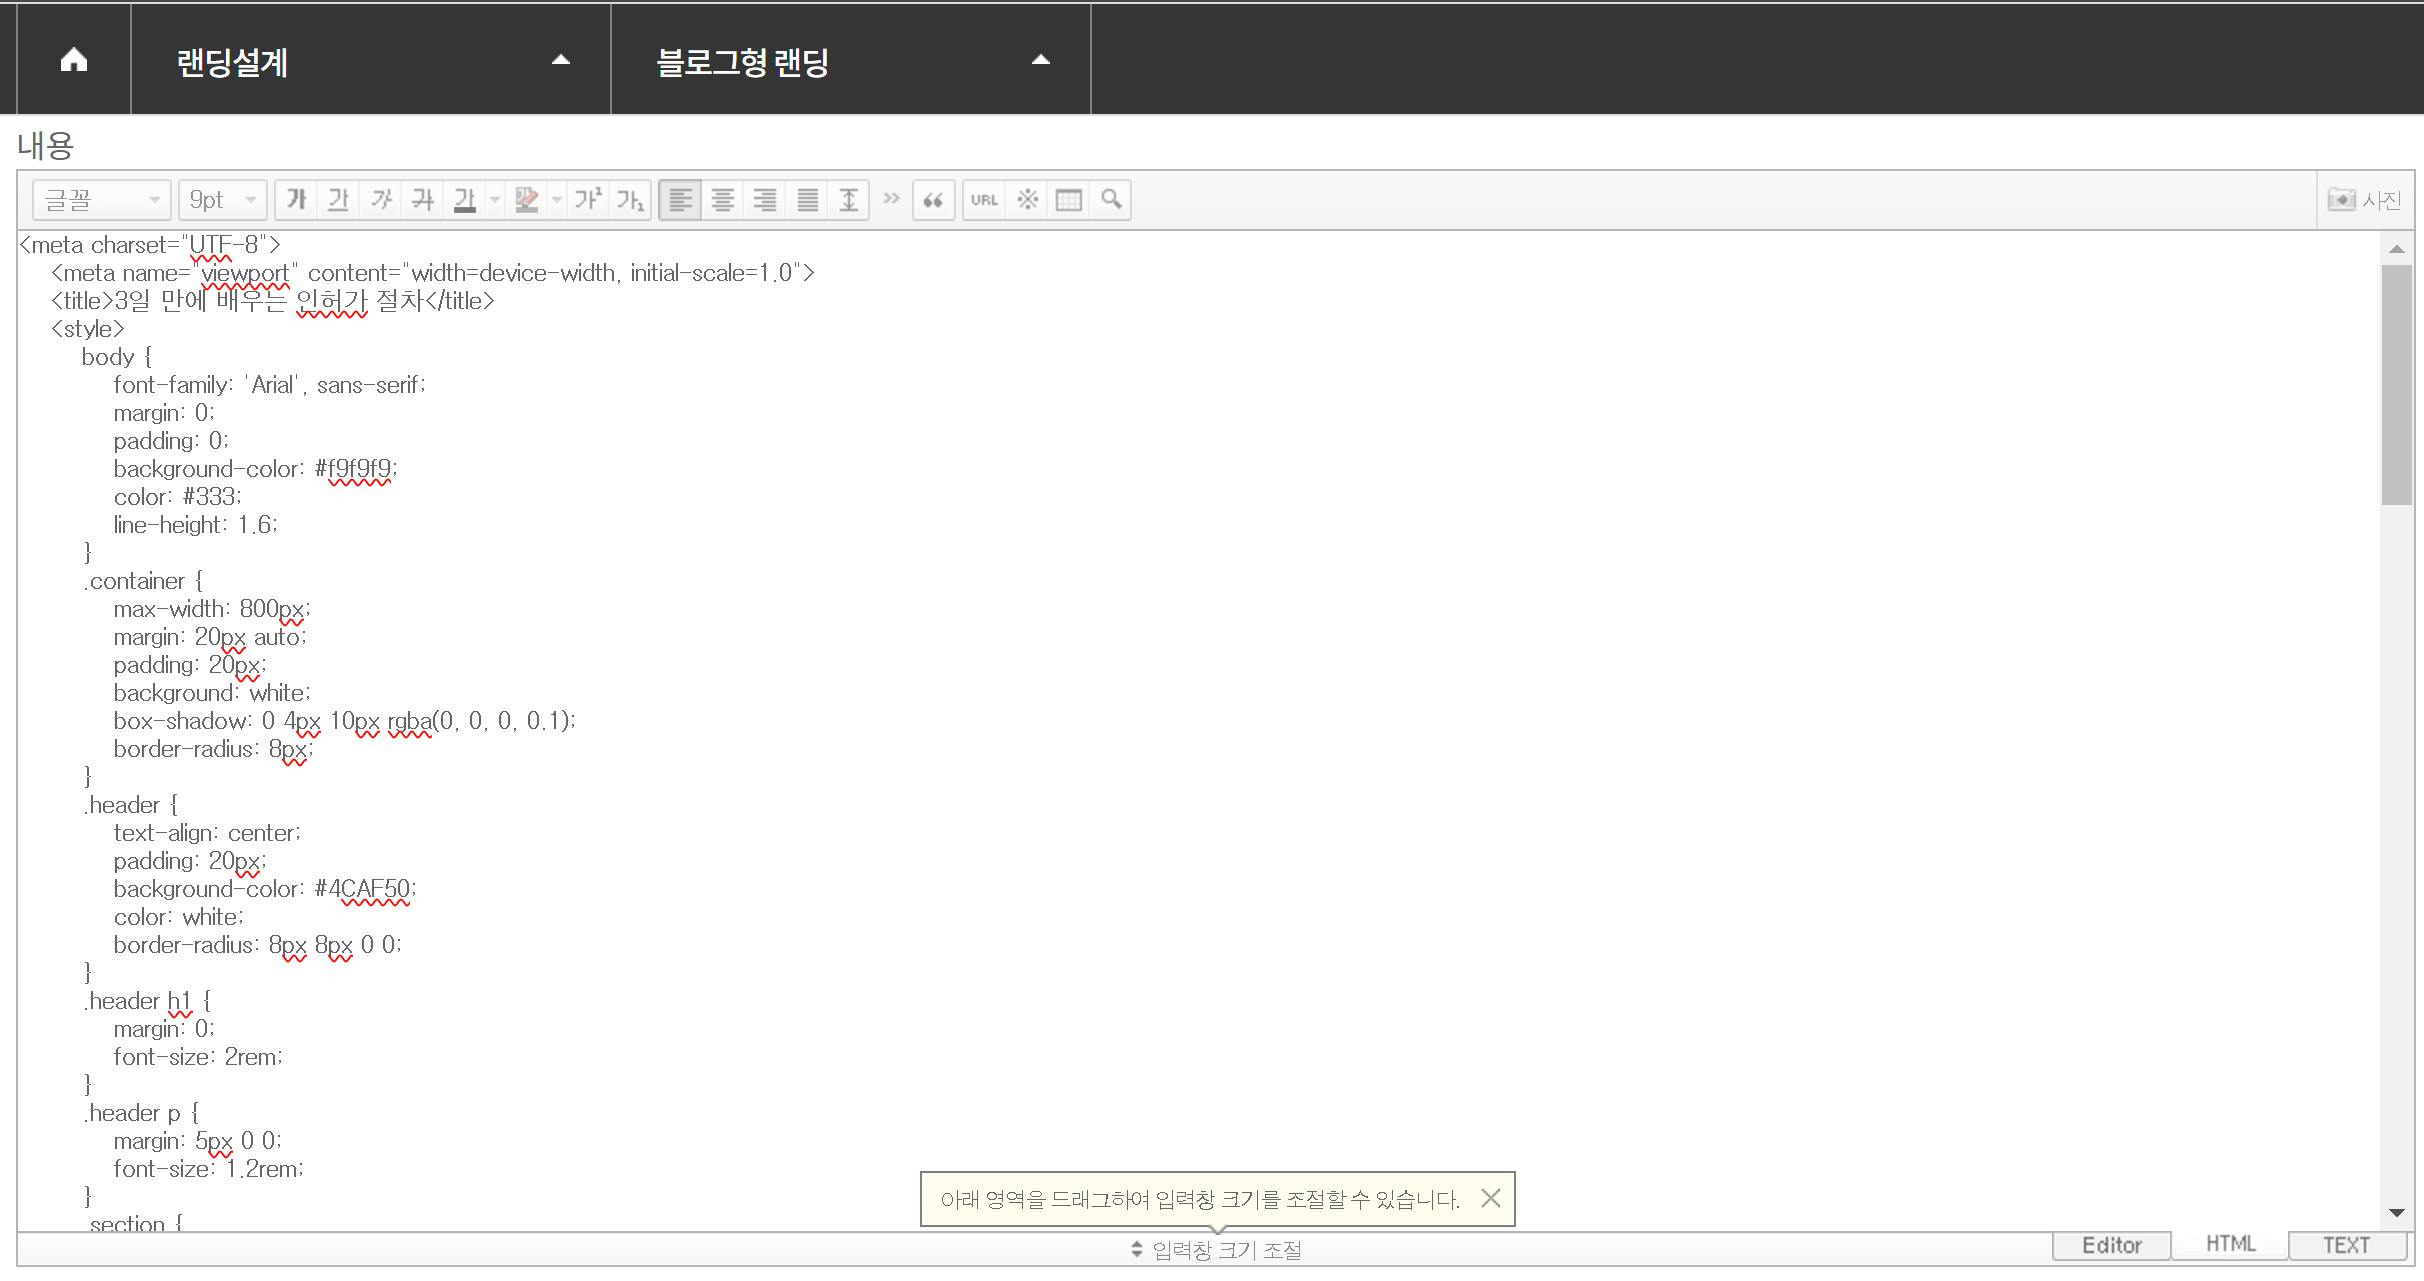This screenshot has width=2424, height=1281.
Task: Switch to the TEXT tab
Action: (x=2346, y=1245)
